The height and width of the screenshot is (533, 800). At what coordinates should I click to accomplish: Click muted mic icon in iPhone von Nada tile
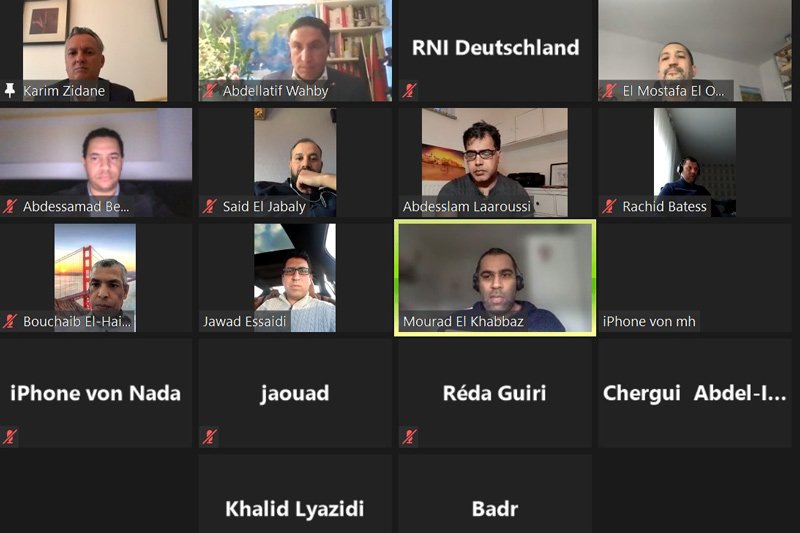(10, 437)
